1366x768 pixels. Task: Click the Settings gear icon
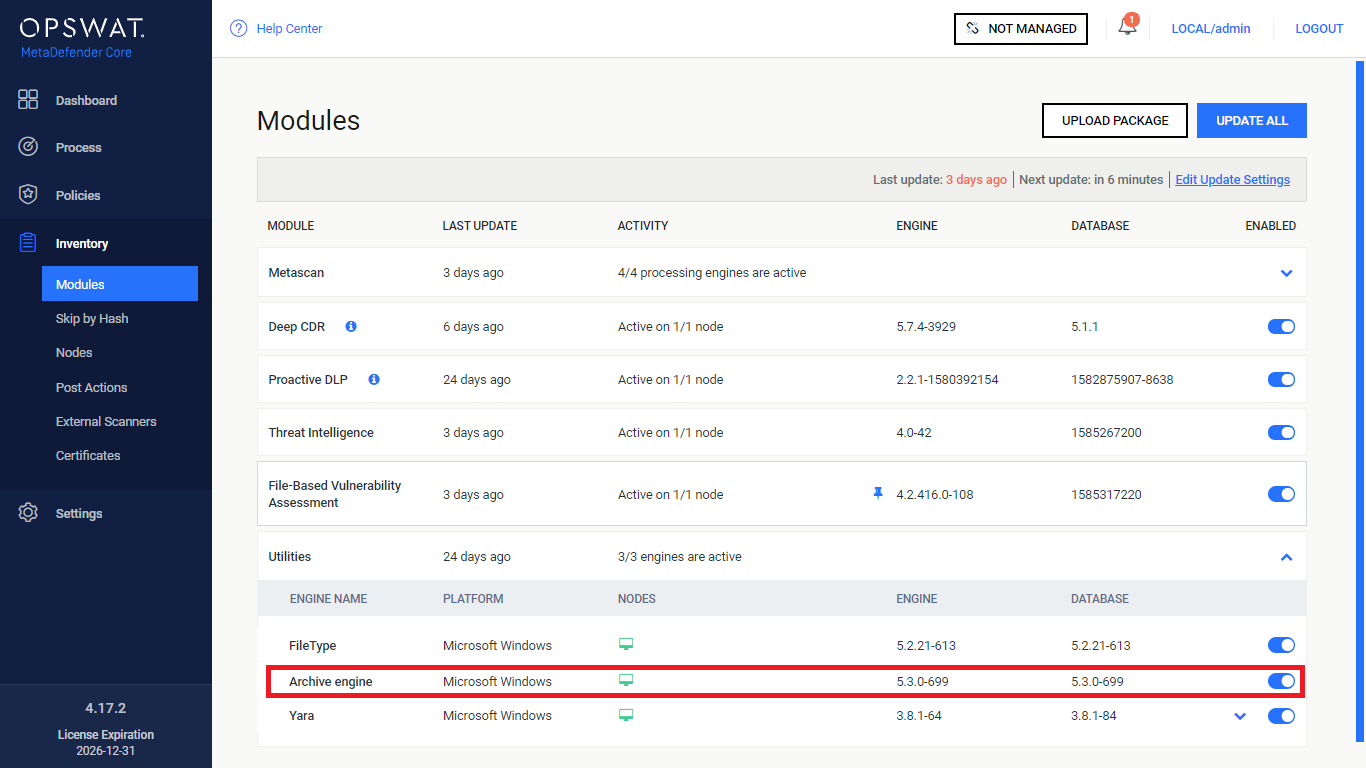tap(28, 513)
